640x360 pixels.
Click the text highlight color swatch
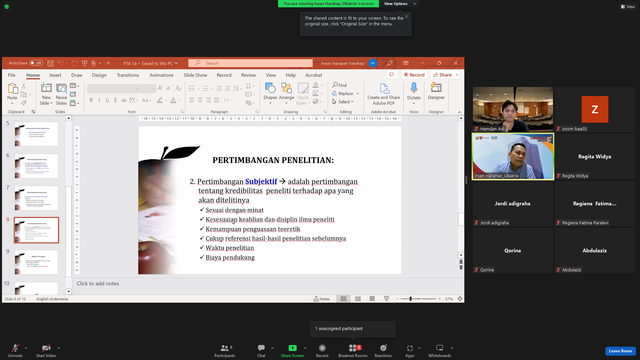click(x=160, y=100)
